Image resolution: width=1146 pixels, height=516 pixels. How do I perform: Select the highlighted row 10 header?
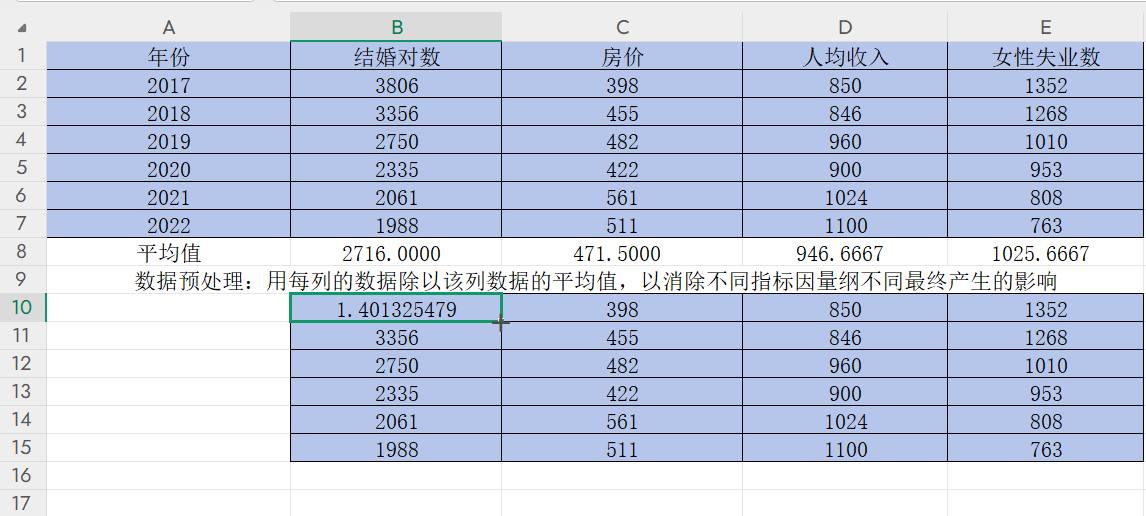(23, 307)
